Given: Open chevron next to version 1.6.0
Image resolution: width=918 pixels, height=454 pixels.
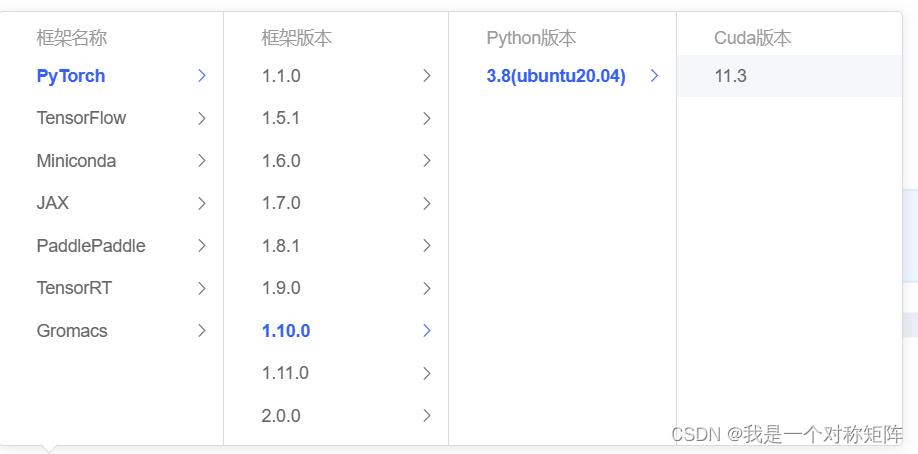Looking at the screenshot, I should click(427, 161).
